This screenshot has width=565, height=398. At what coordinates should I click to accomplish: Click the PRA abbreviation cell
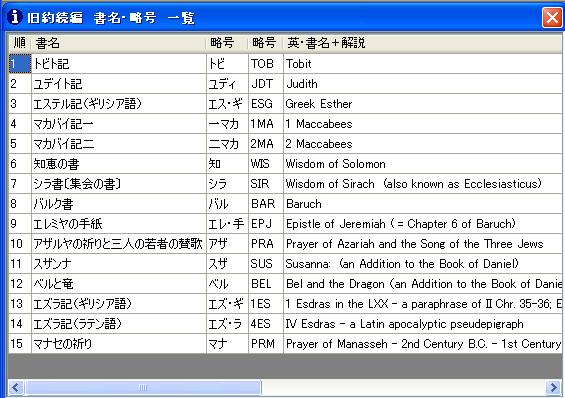tap(266, 244)
